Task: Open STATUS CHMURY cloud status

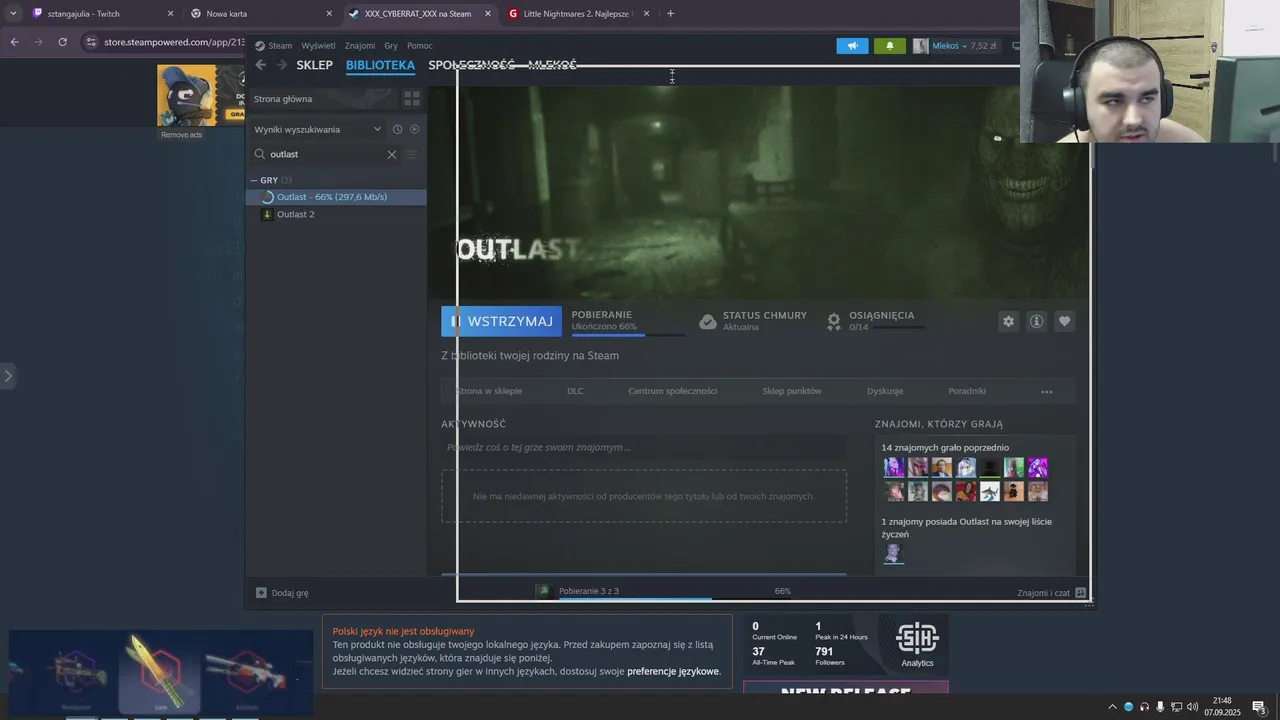Action: tap(753, 320)
